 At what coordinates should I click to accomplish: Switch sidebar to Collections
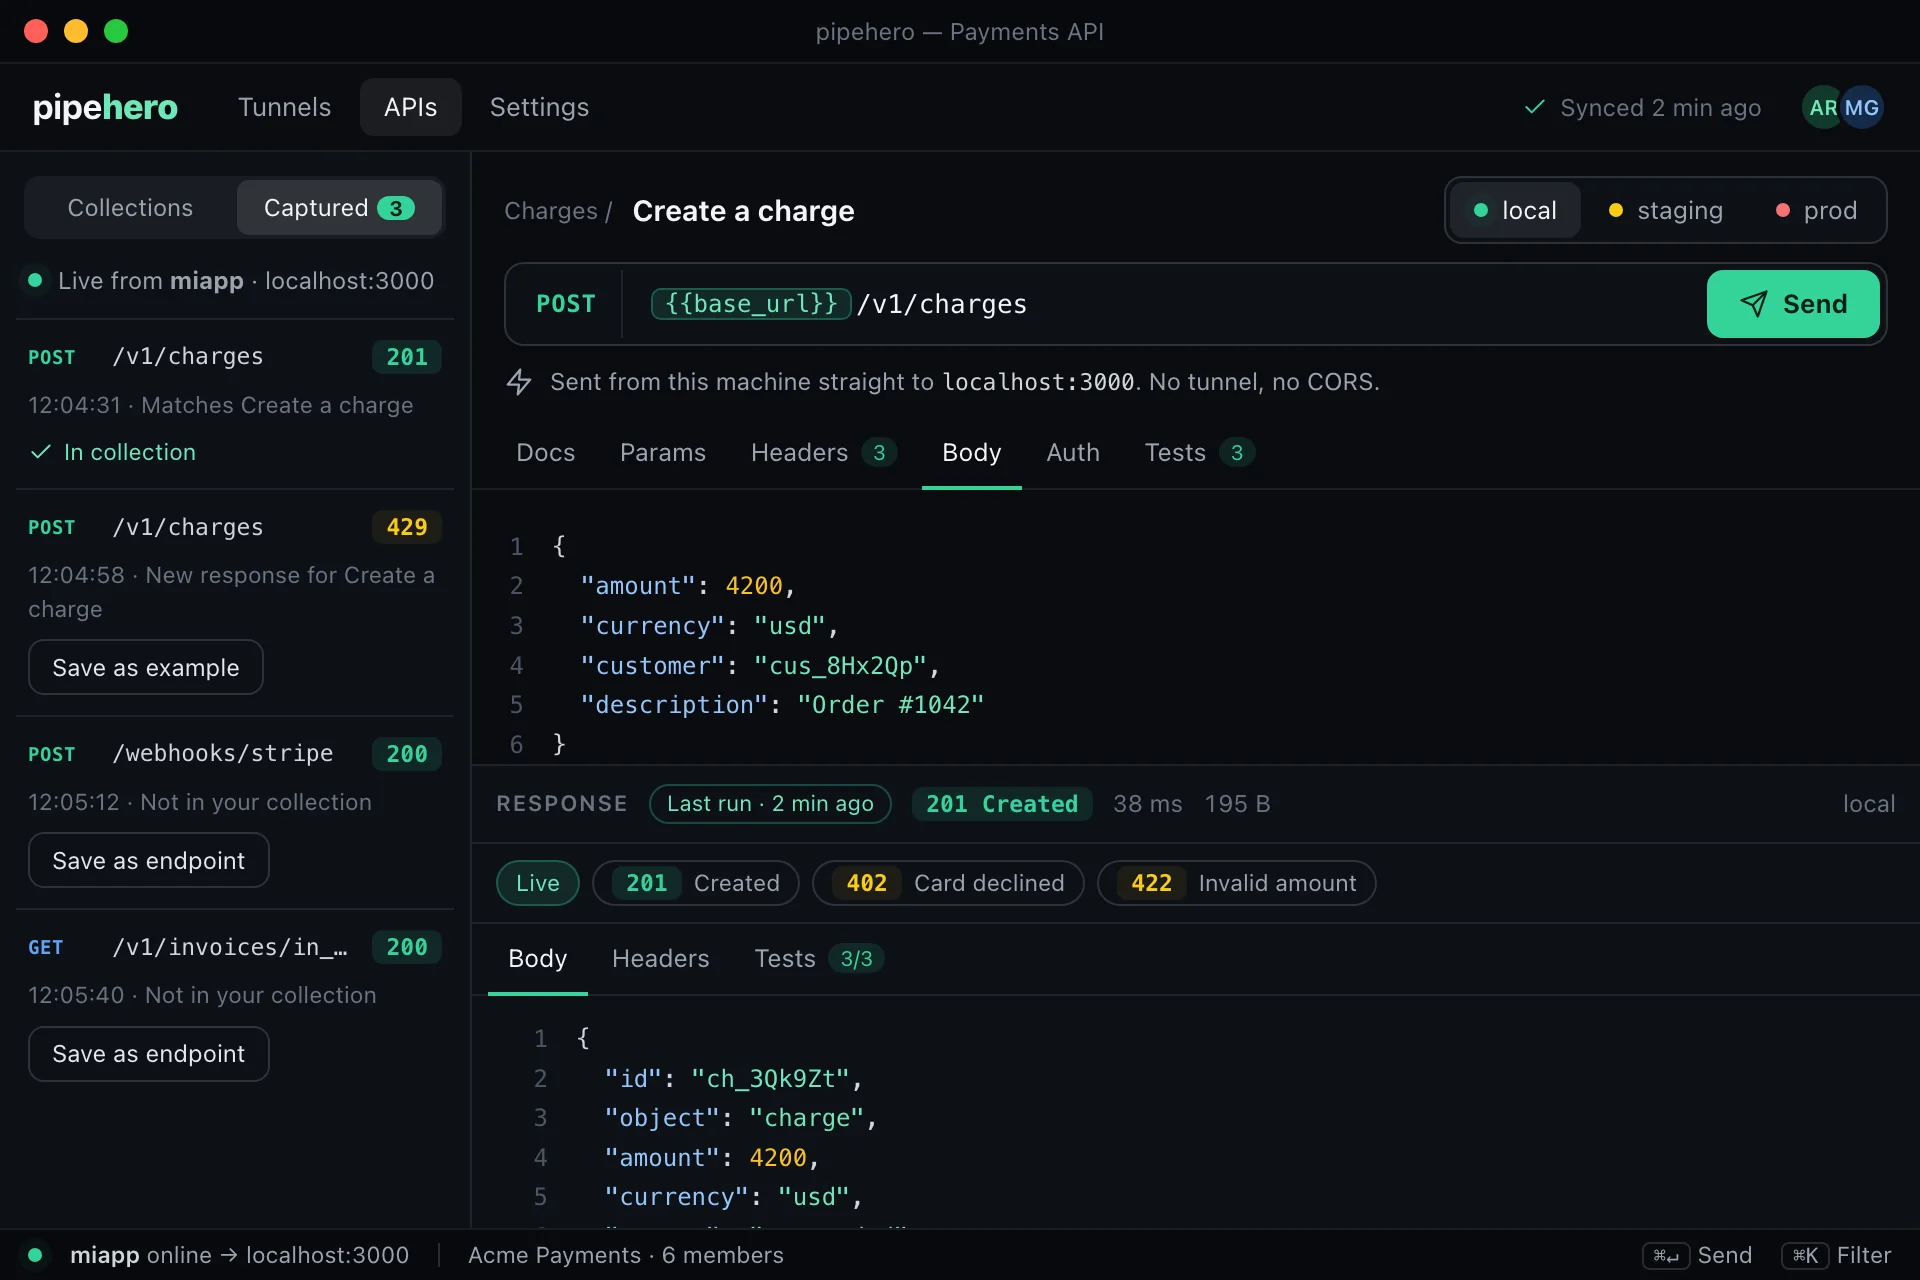point(130,208)
